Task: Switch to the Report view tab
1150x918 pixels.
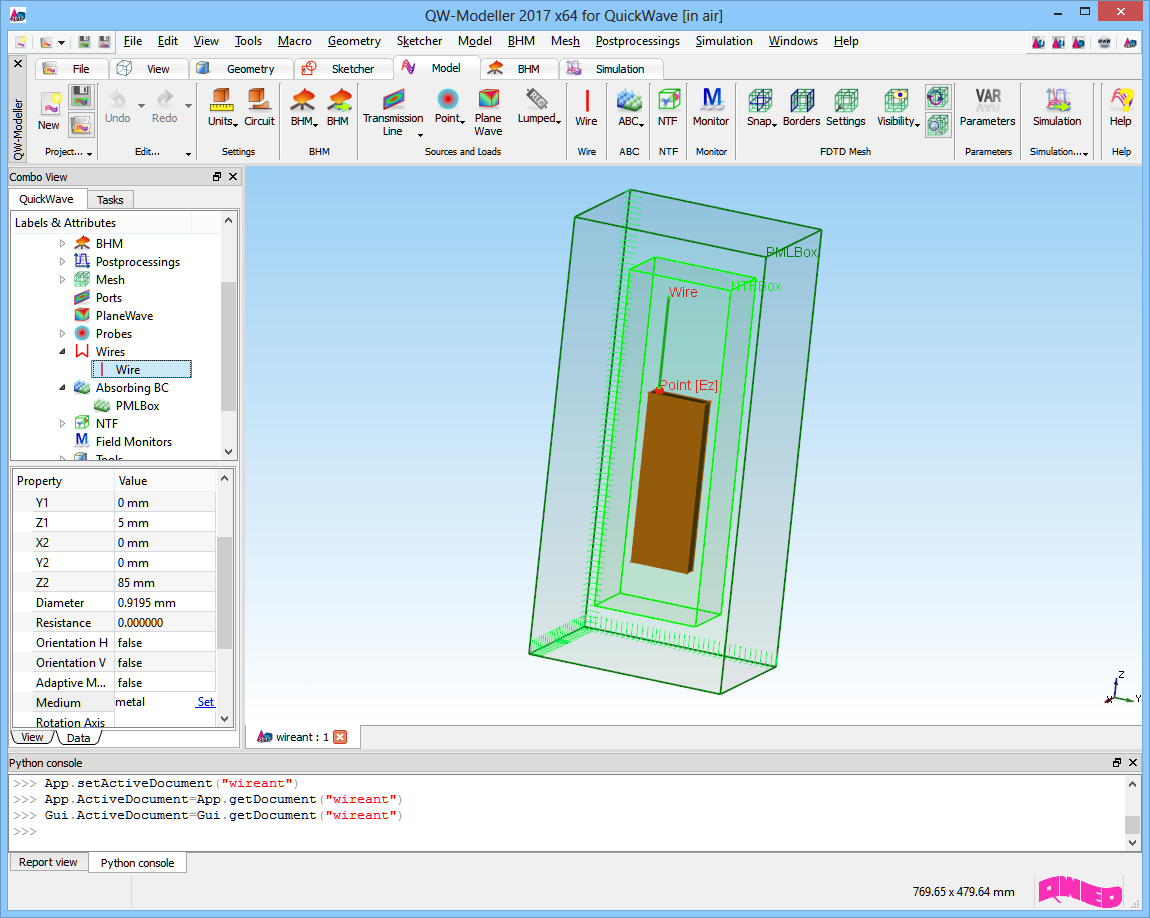Action: [48, 862]
